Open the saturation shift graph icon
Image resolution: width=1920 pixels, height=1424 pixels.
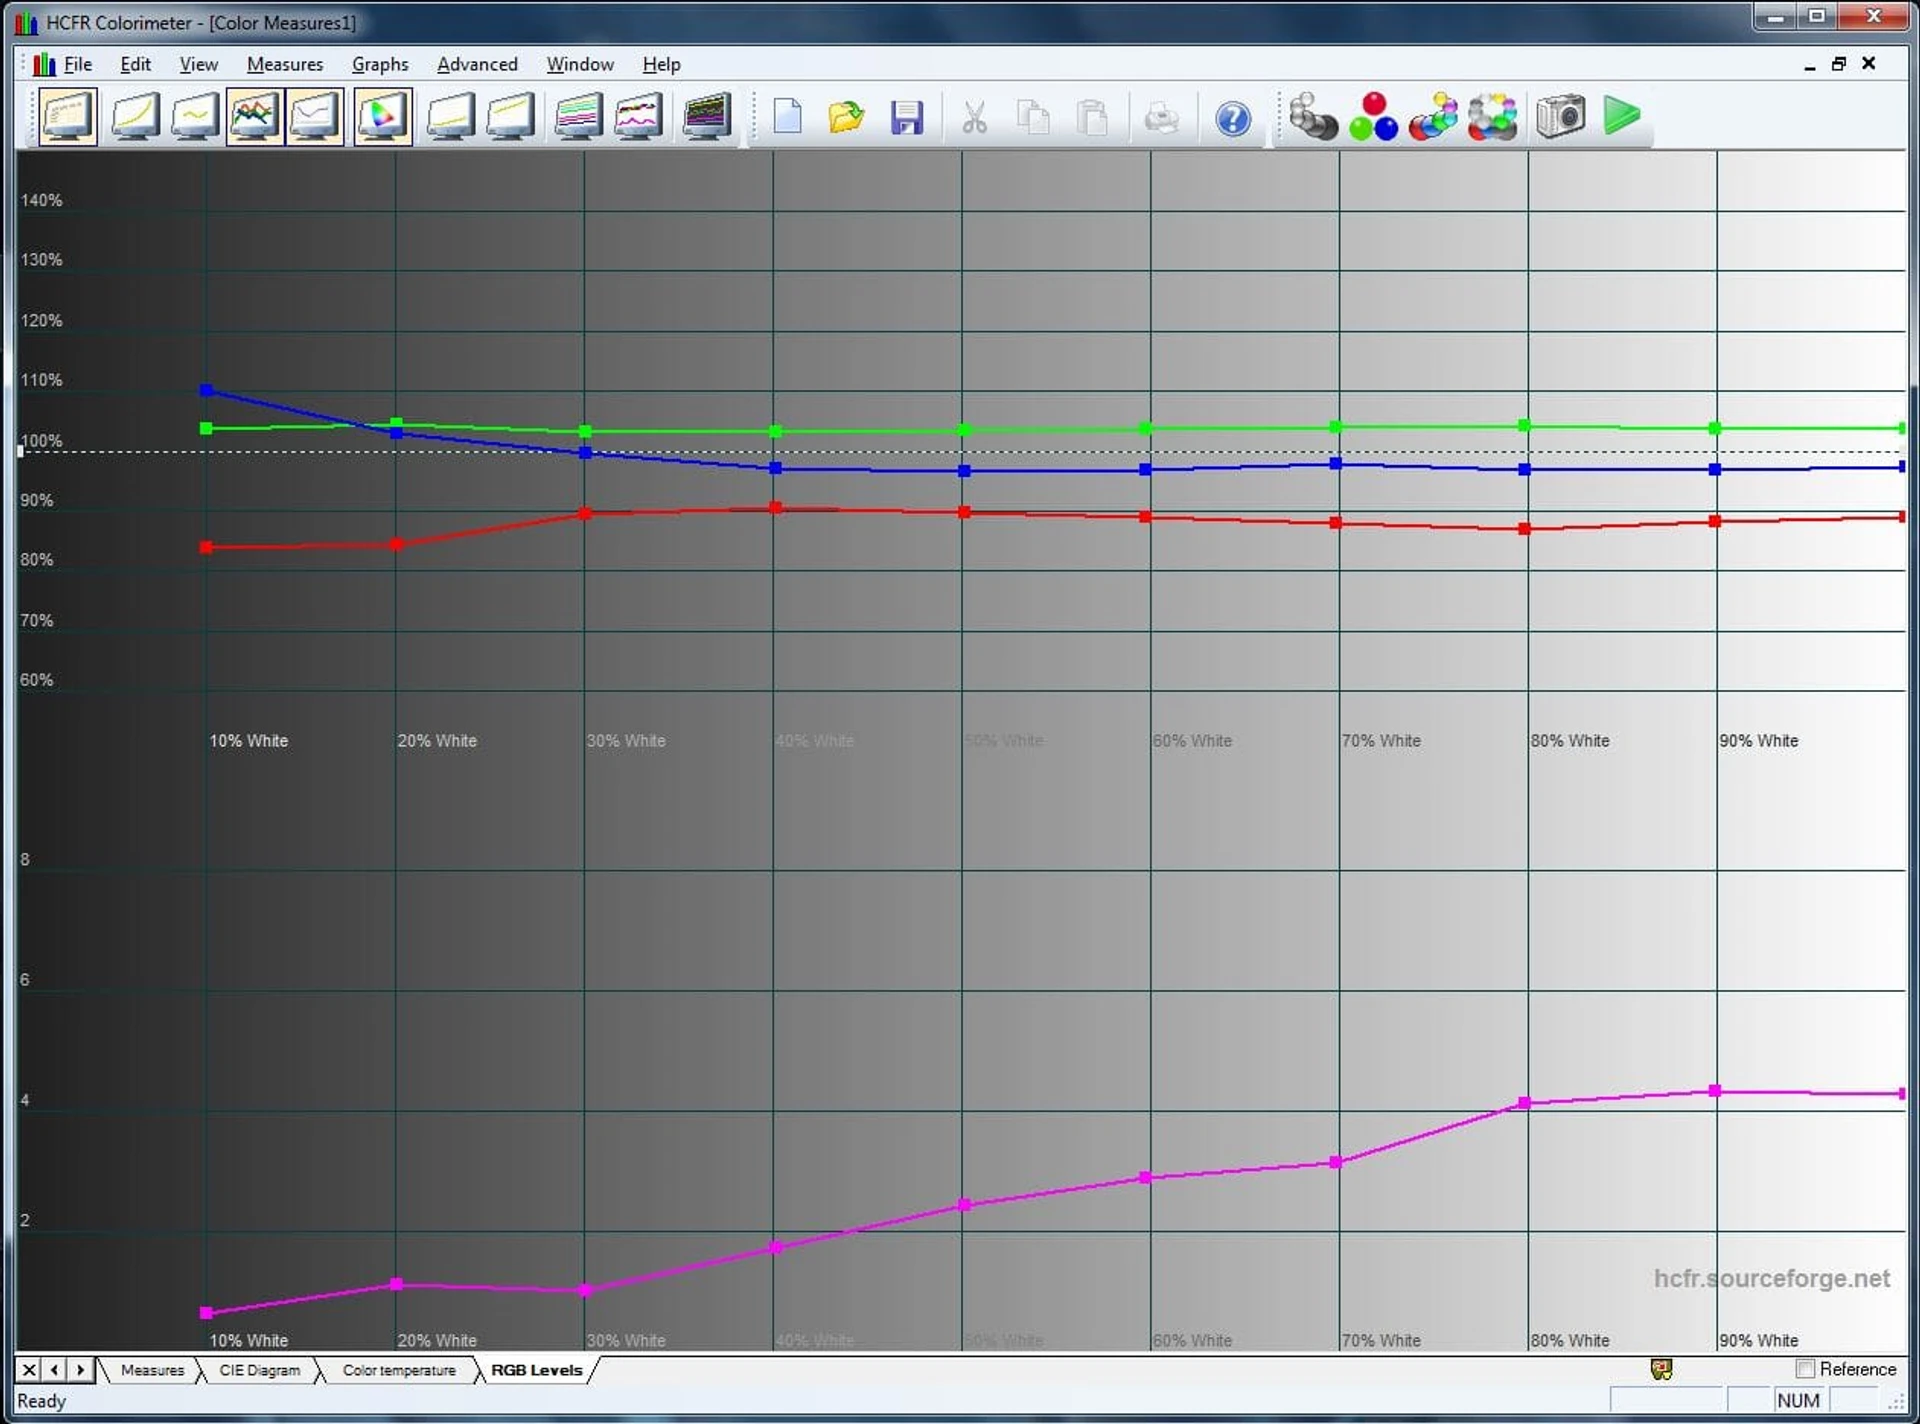click(x=638, y=117)
